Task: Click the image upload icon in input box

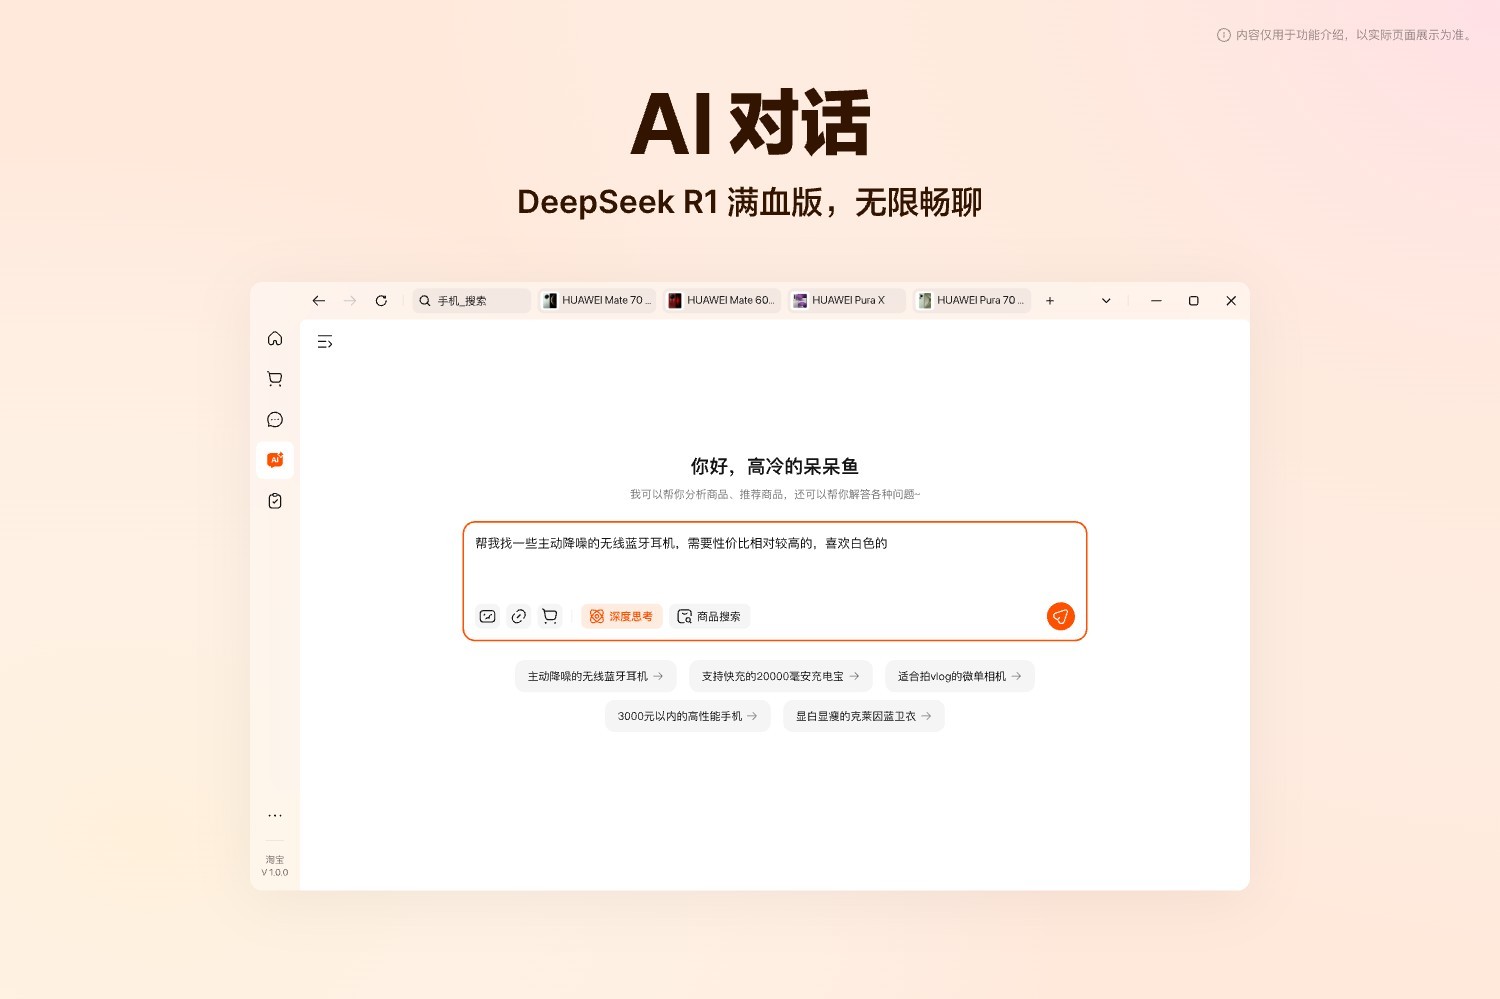Action: 488,617
